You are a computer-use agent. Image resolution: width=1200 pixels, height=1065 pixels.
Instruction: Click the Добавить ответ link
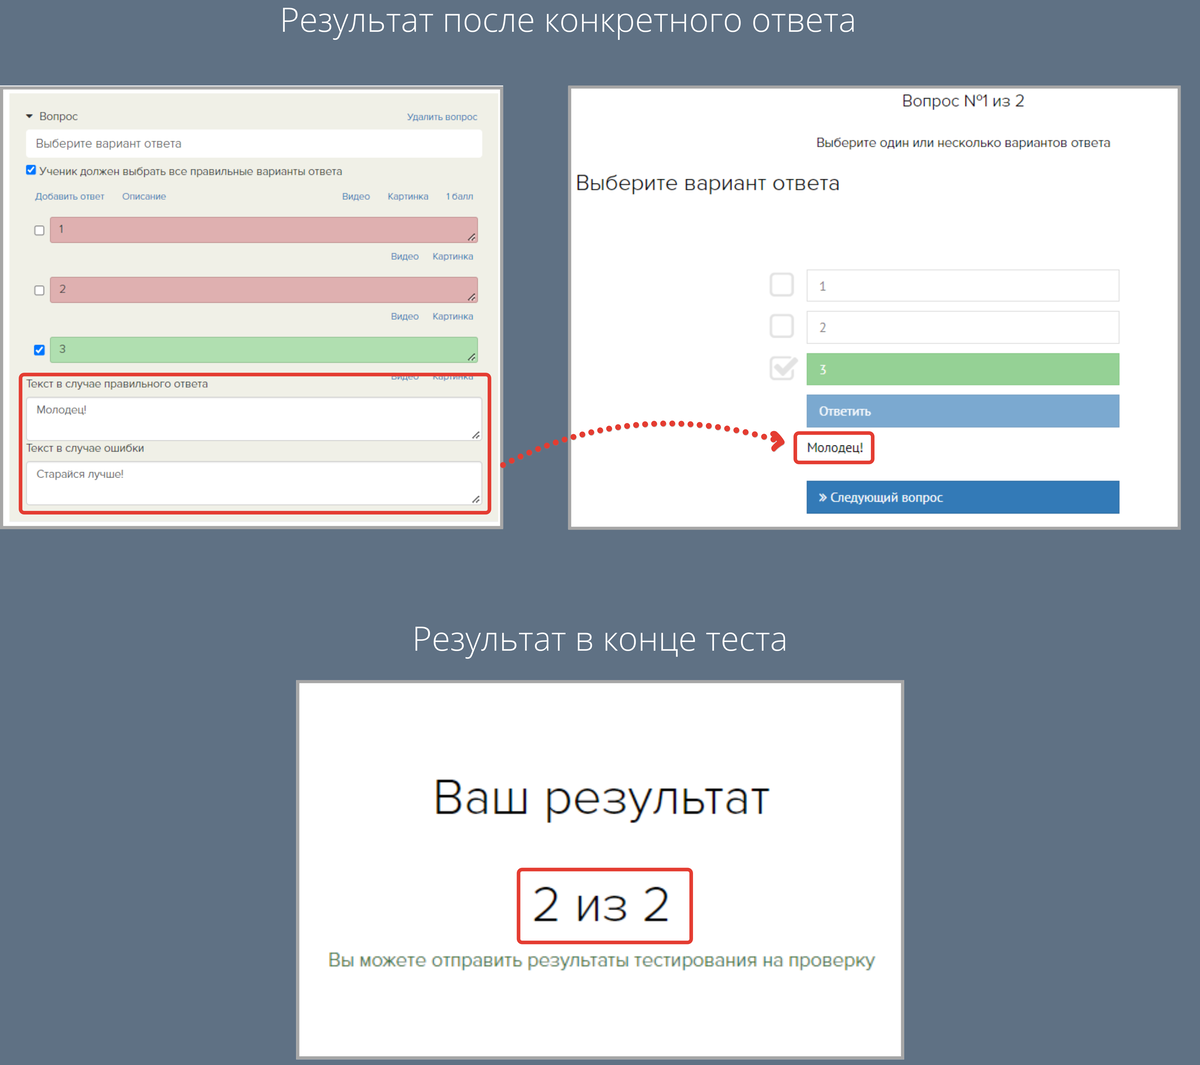(70, 196)
